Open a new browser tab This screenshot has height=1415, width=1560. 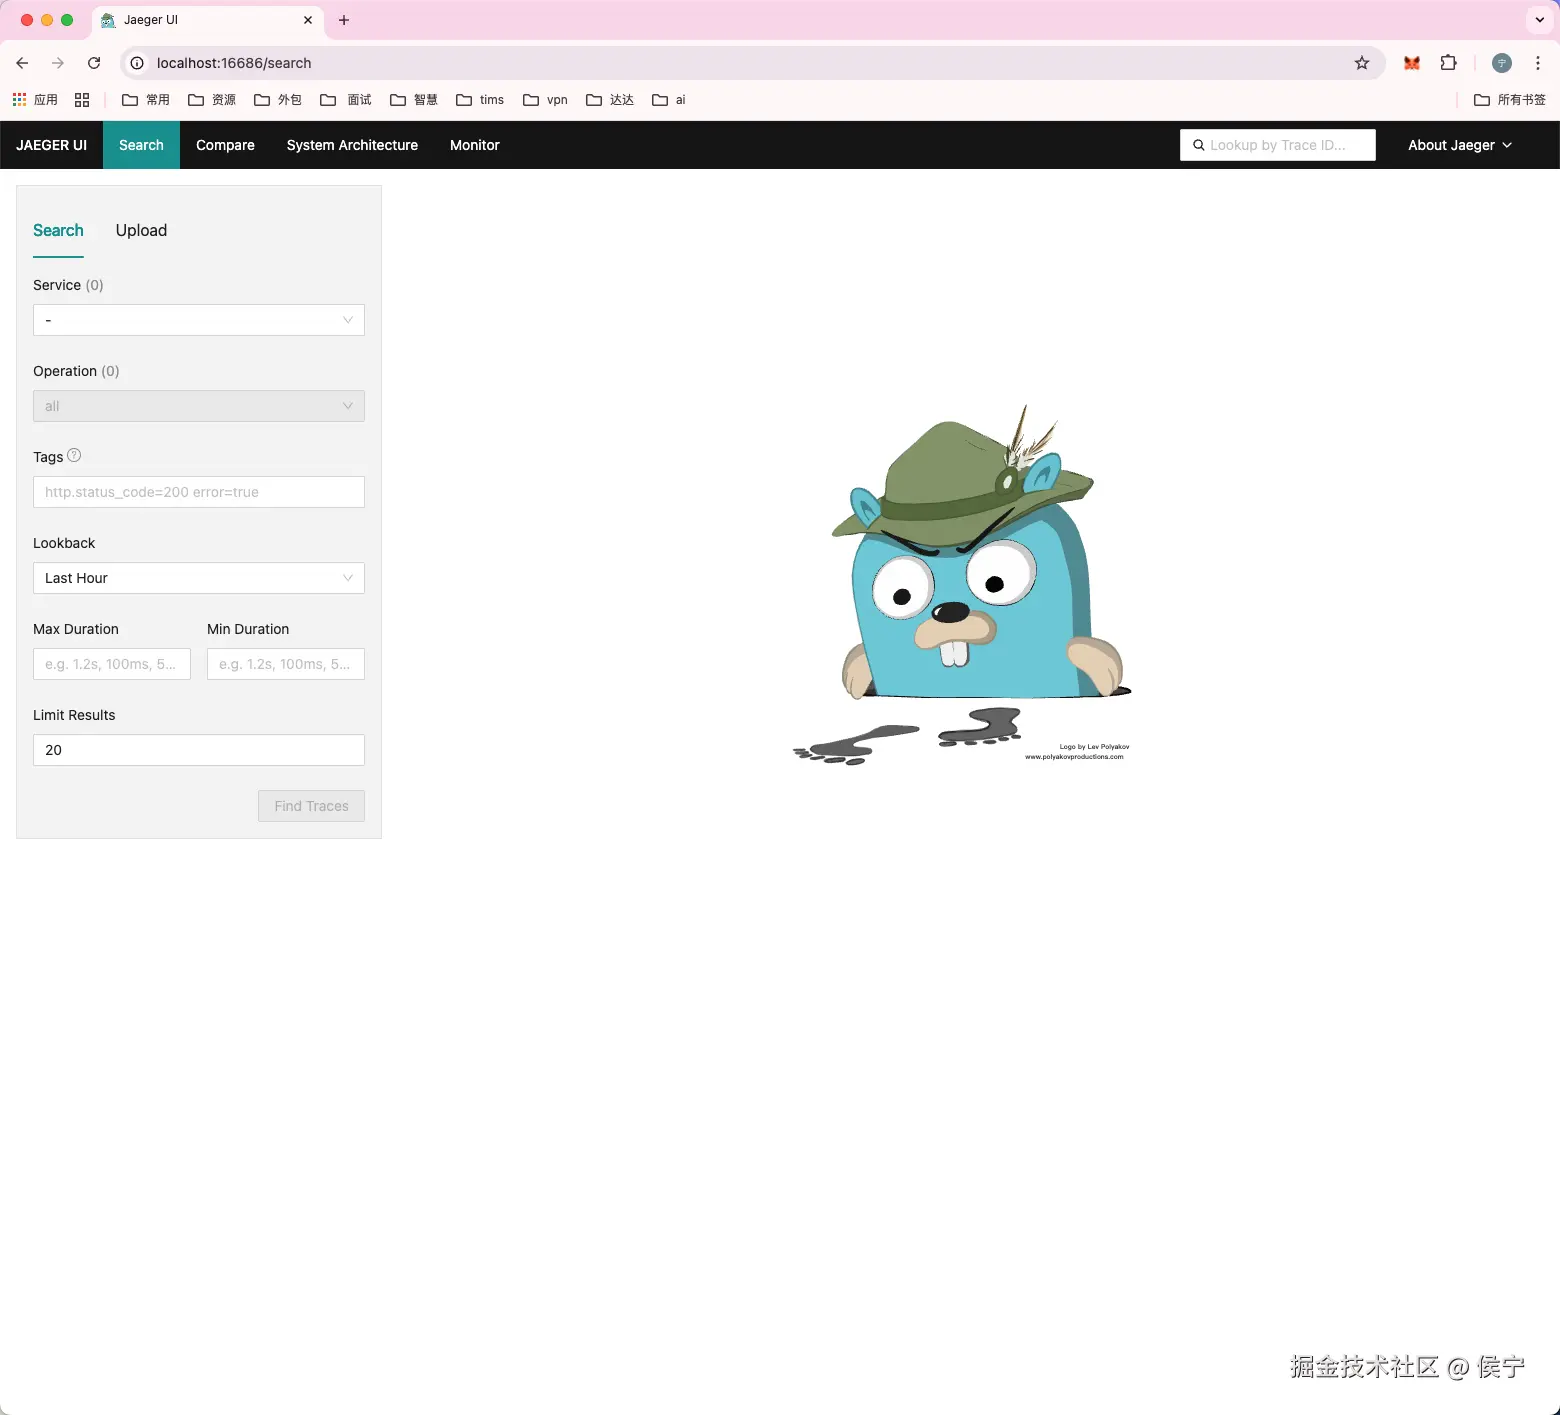344,20
